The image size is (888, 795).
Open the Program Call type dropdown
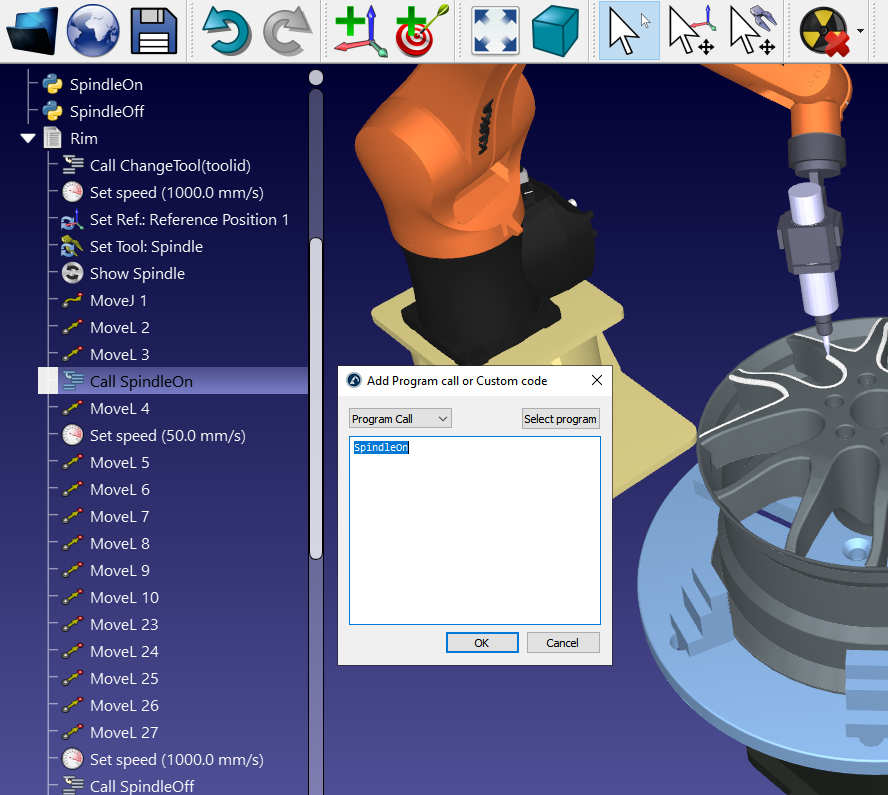(x=400, y=419)
